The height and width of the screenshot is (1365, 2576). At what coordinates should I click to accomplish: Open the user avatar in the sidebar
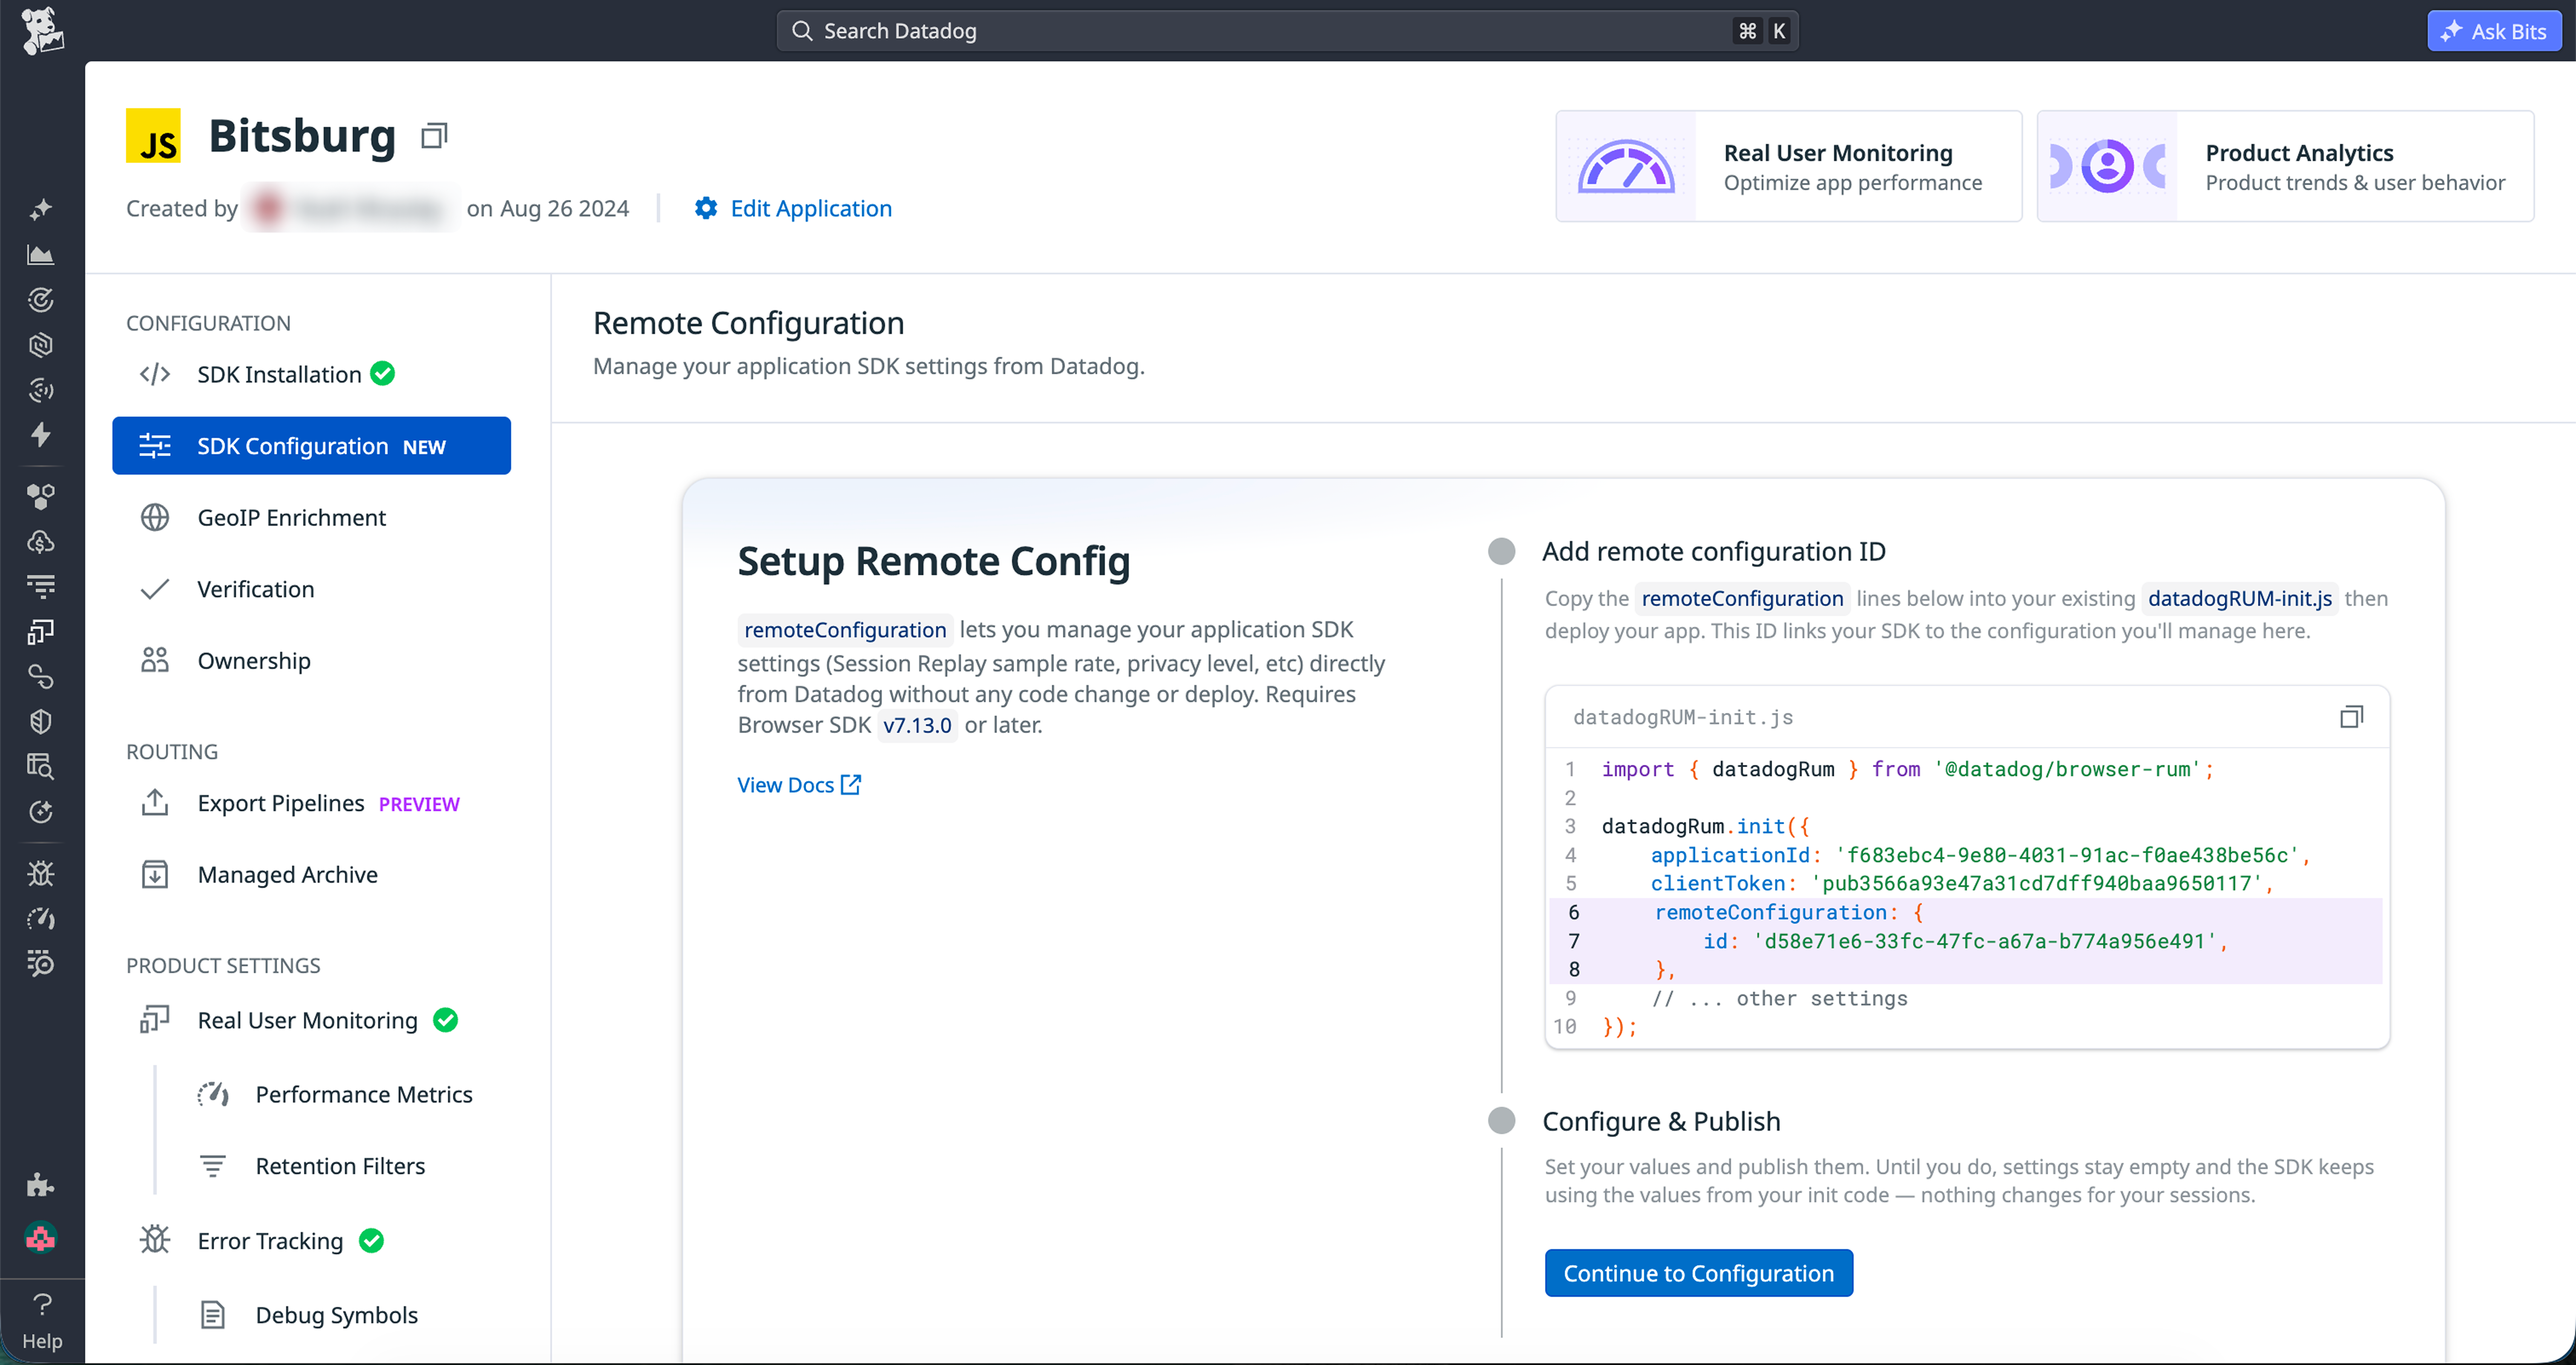click(x=41, y=1238)
